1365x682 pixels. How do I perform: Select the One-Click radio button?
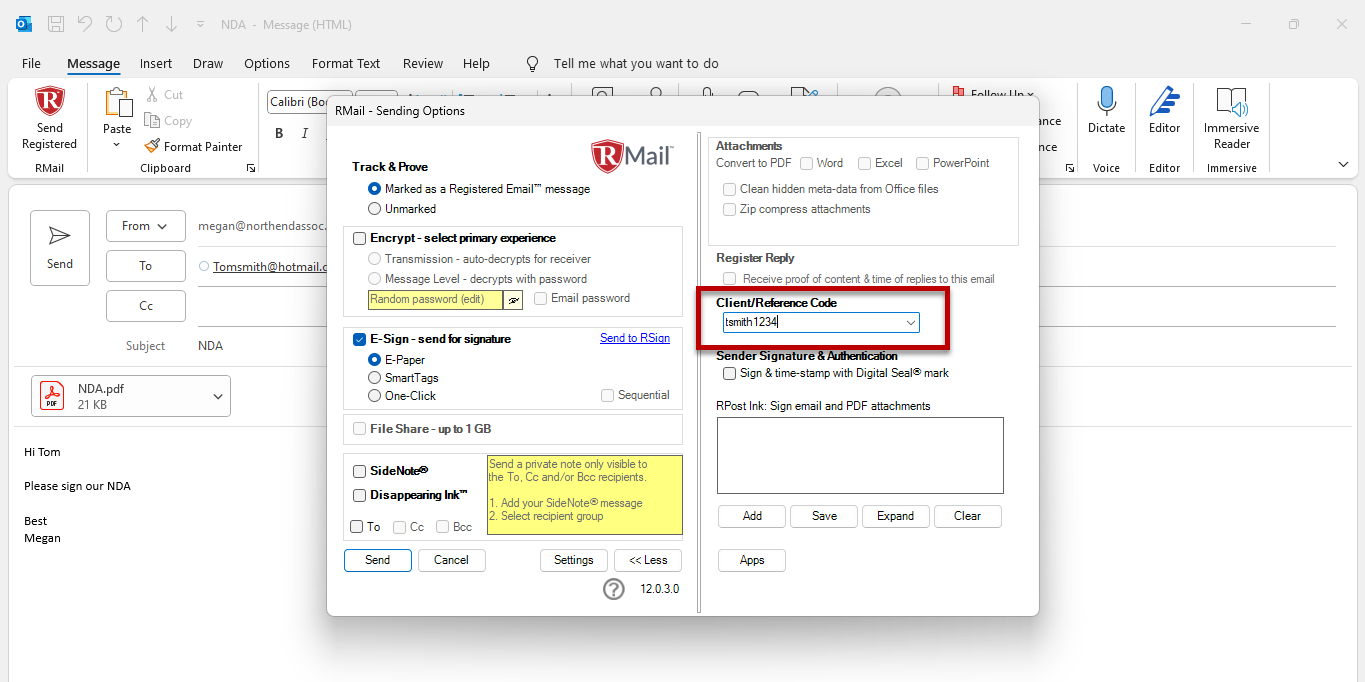pos(374,396)
